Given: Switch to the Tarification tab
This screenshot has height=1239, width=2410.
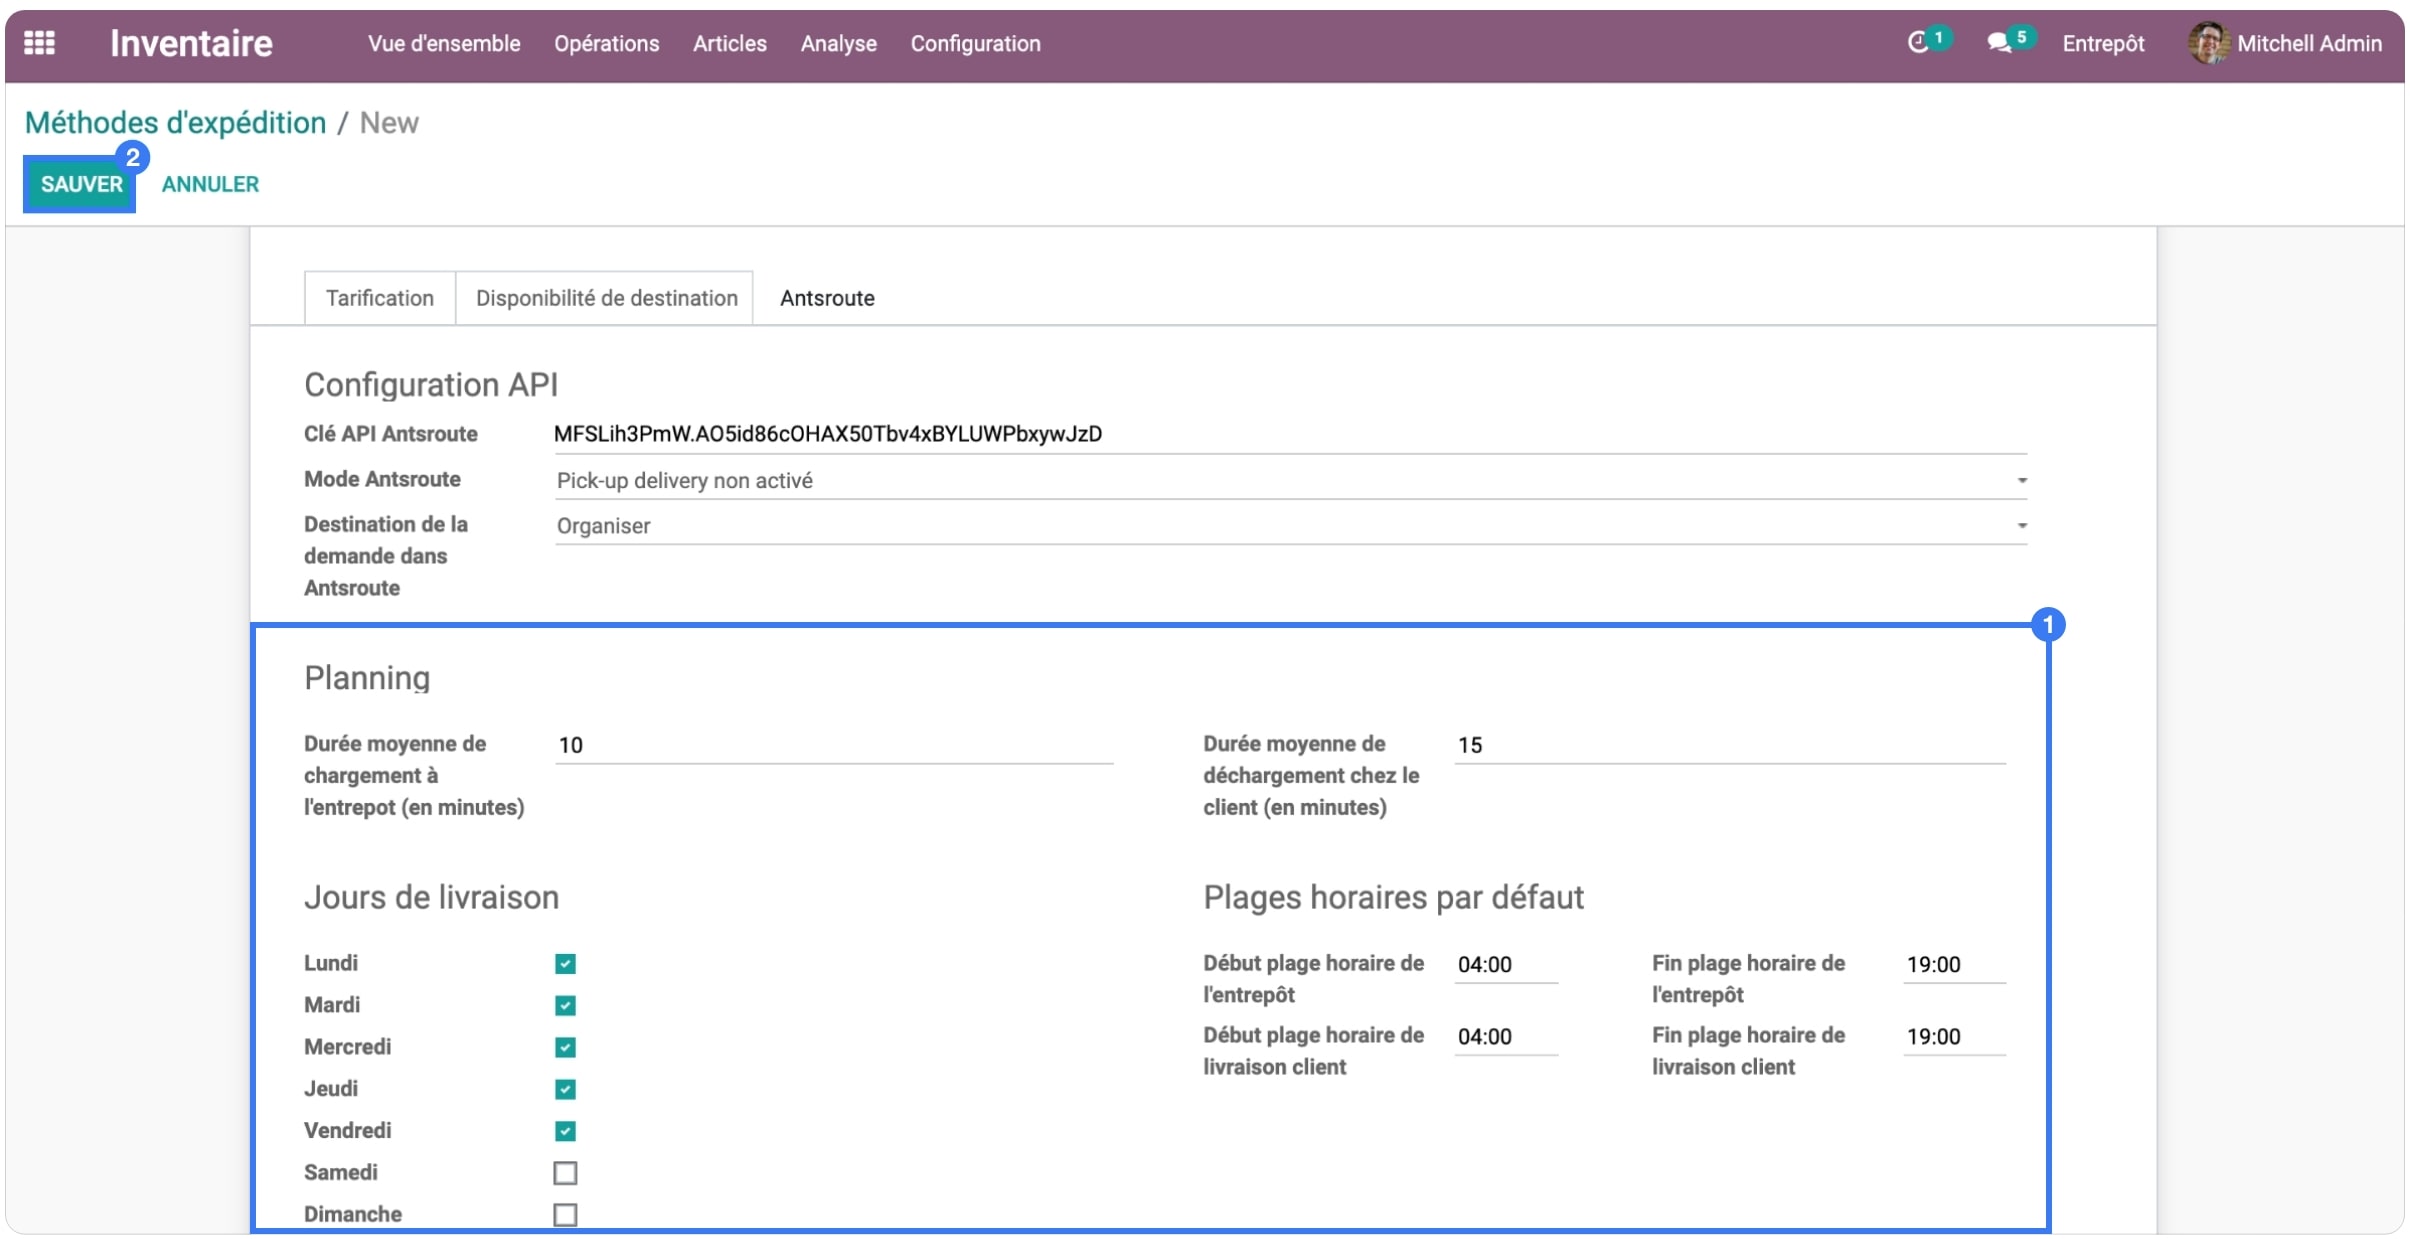Looking at the screenshot, I should [x=380, y=298].
